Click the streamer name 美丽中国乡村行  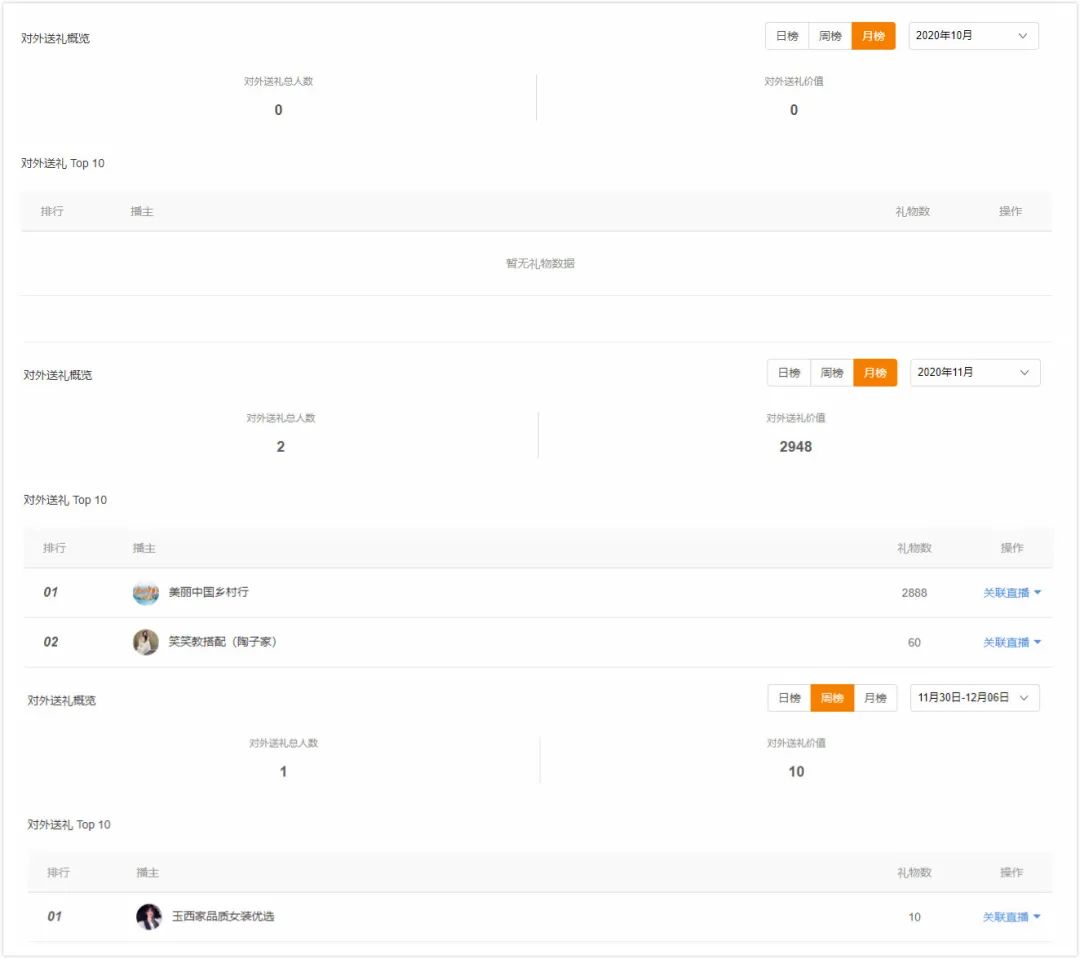point(209,592)
